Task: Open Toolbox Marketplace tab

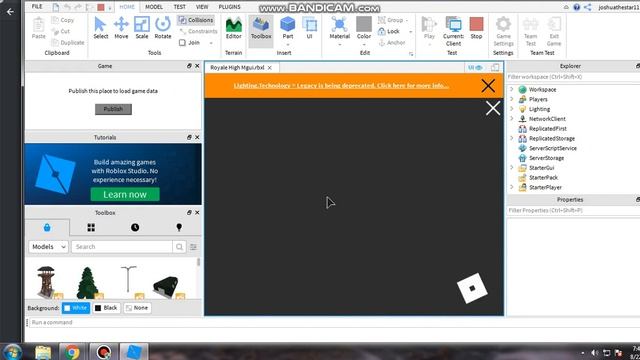Action: click(x=47, y=227)
